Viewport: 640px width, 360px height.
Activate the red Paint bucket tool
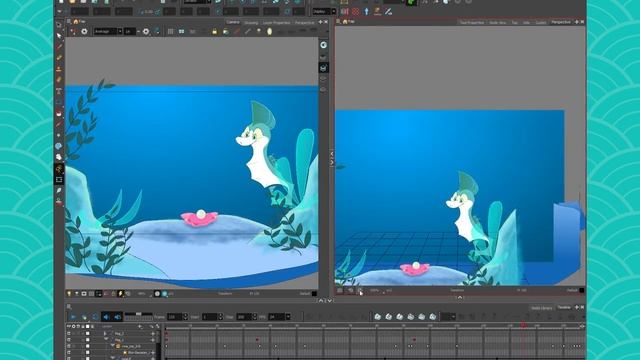coord(59,113)
